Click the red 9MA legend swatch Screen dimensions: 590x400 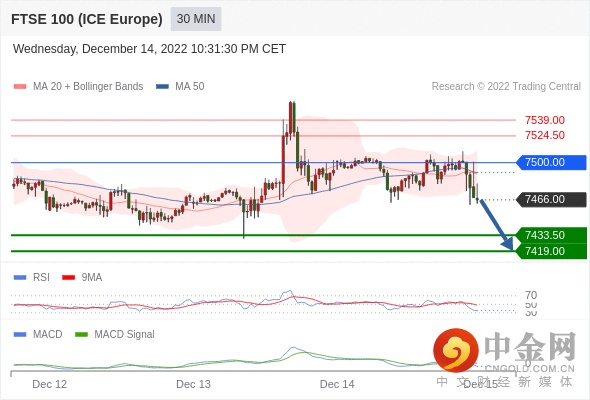point(68,278)
